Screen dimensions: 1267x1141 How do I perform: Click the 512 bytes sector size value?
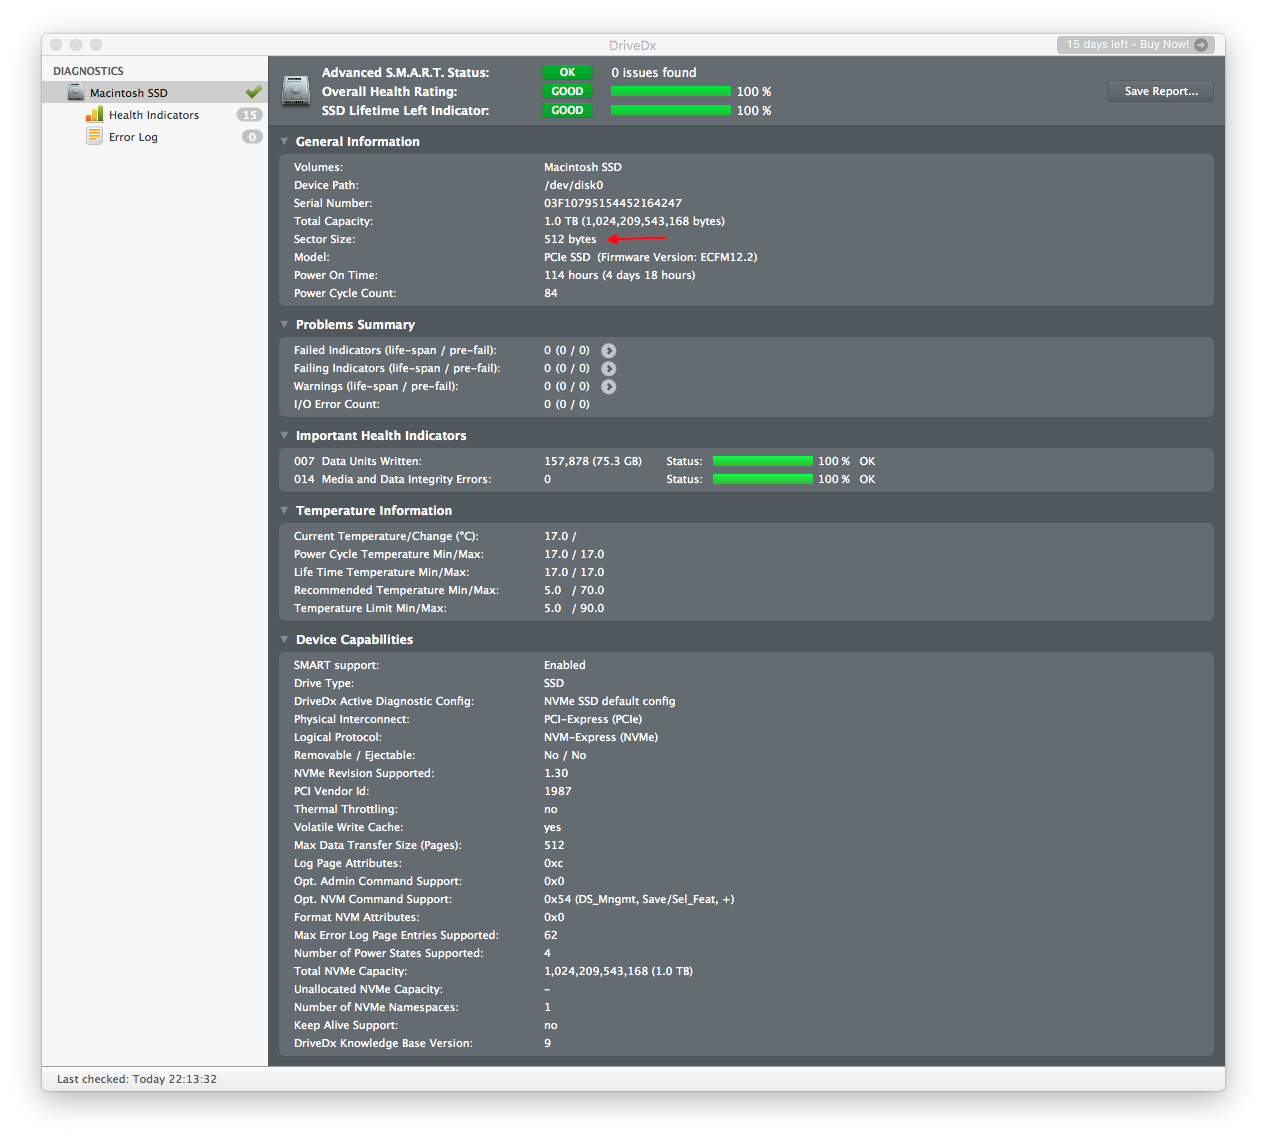tap(570, 239)
